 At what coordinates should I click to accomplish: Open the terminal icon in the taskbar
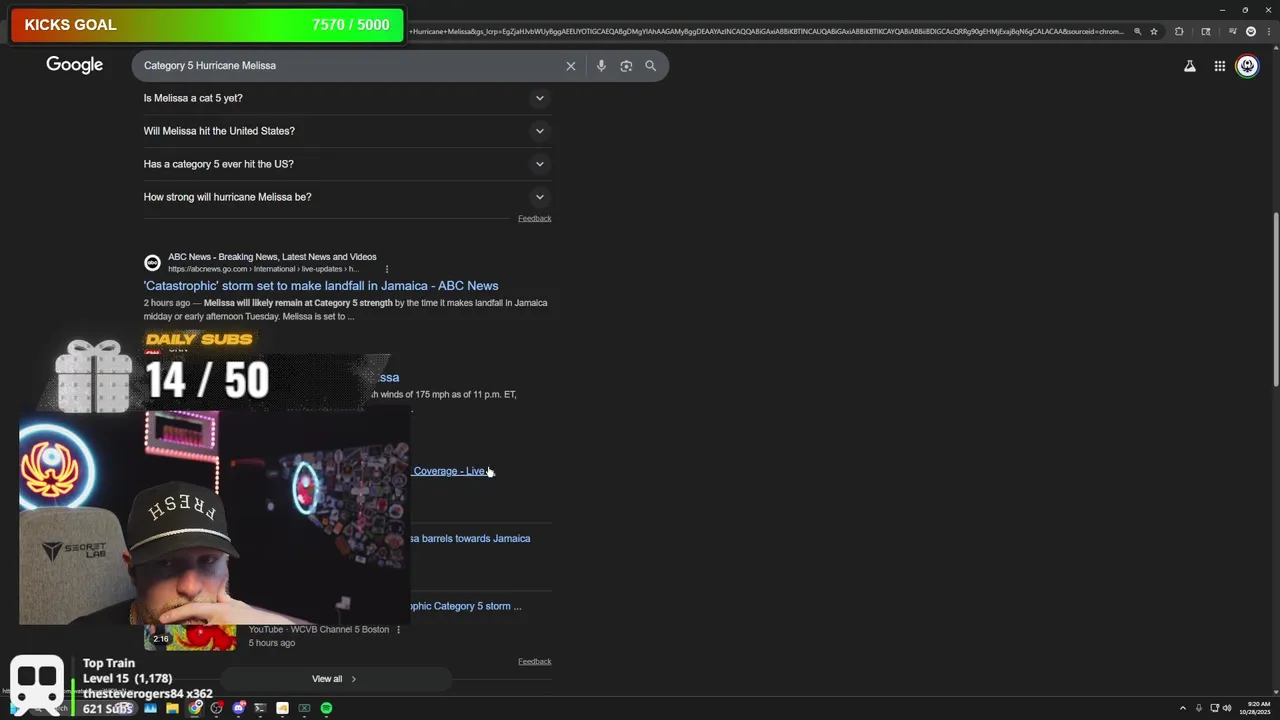[x=260, y=708]
